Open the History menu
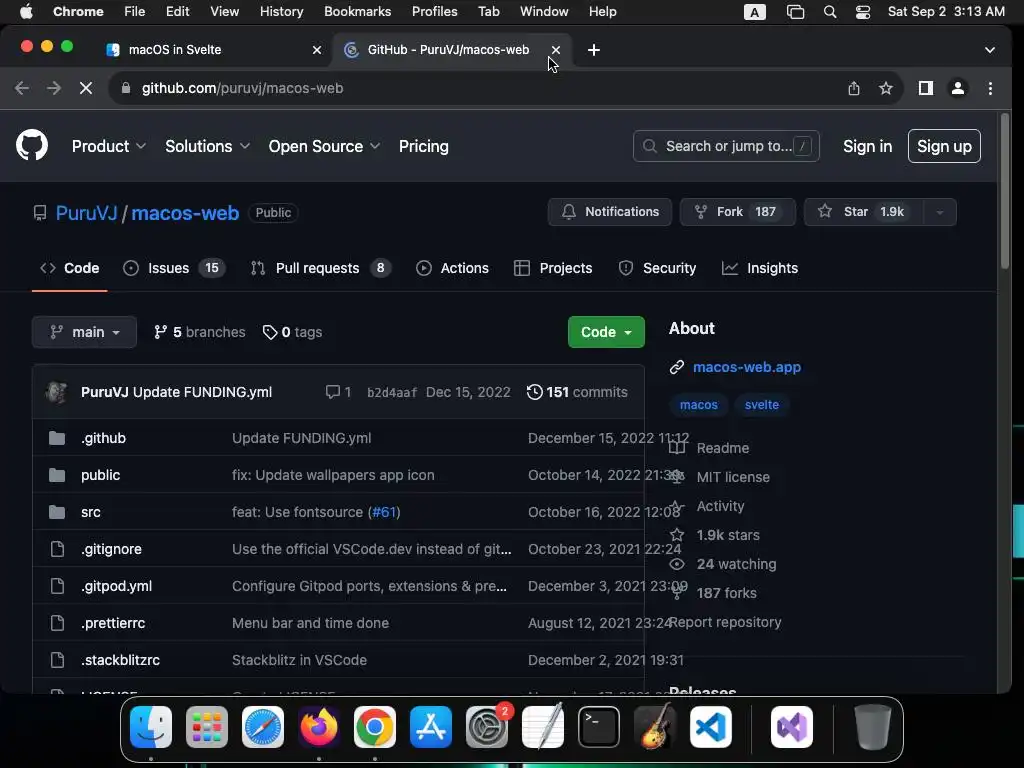Image resolution: width=1024 pixels, height=768 pixels. click(x=281, y=12)
